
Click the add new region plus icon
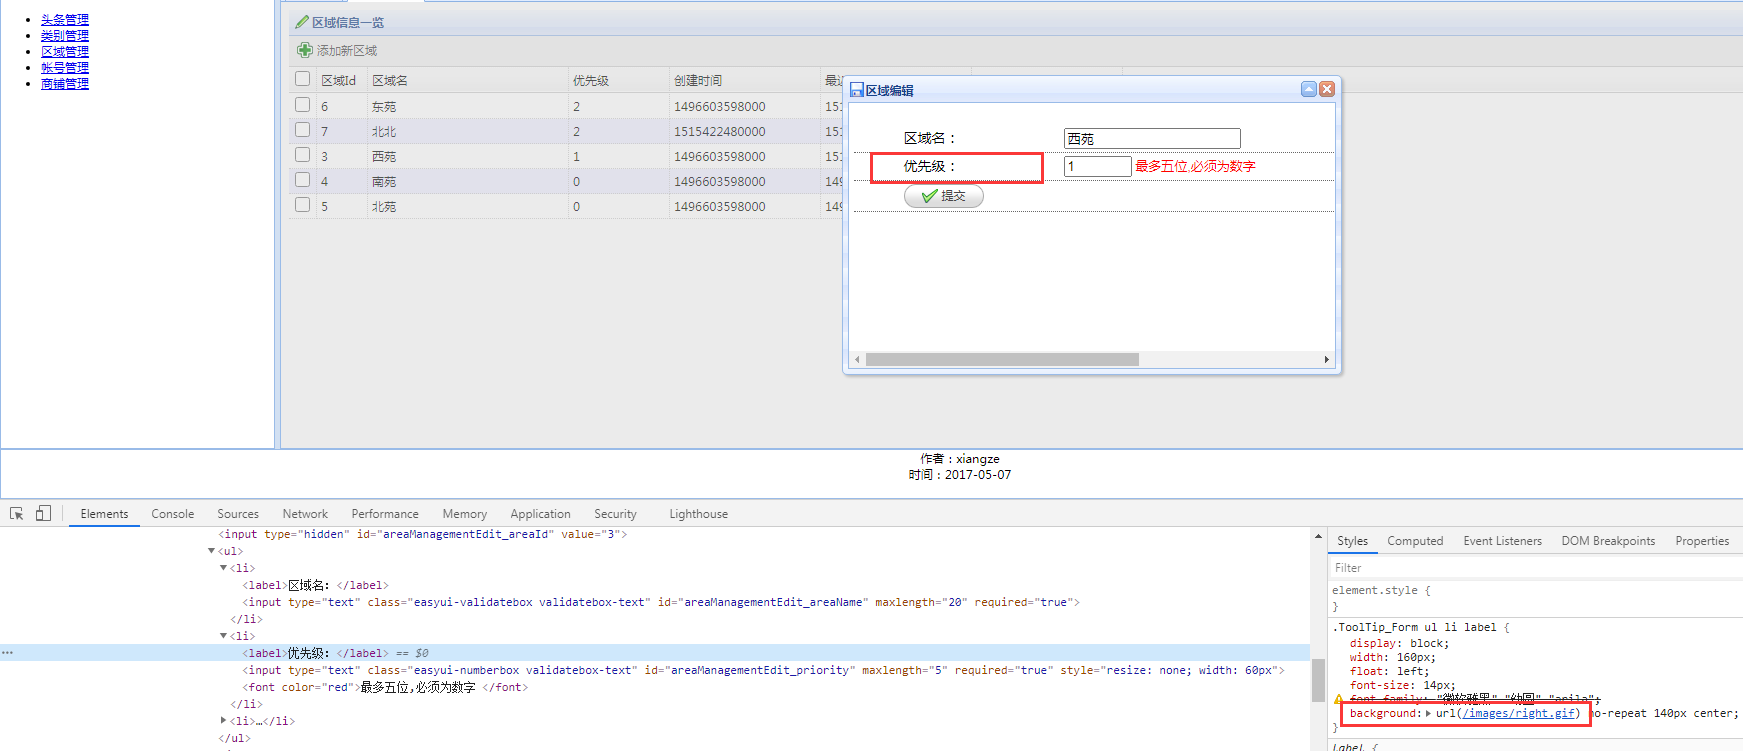tap(305, 50)
